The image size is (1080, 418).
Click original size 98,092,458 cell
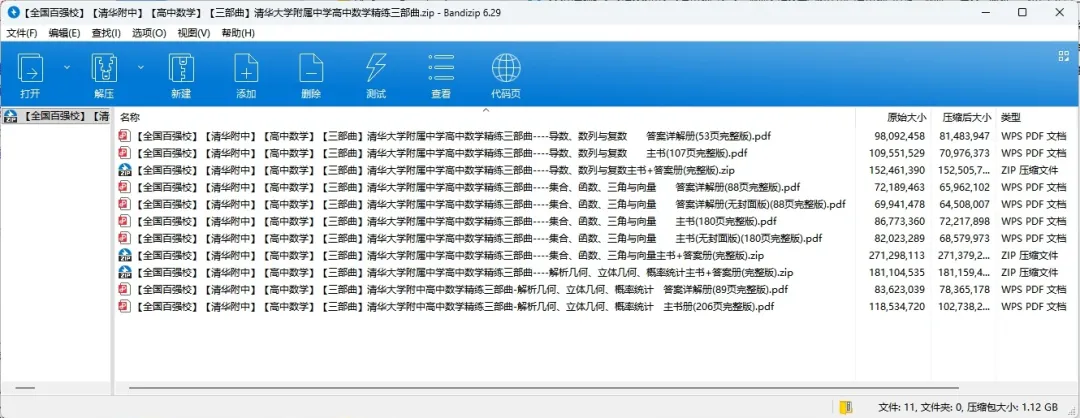tap(900, 136)
